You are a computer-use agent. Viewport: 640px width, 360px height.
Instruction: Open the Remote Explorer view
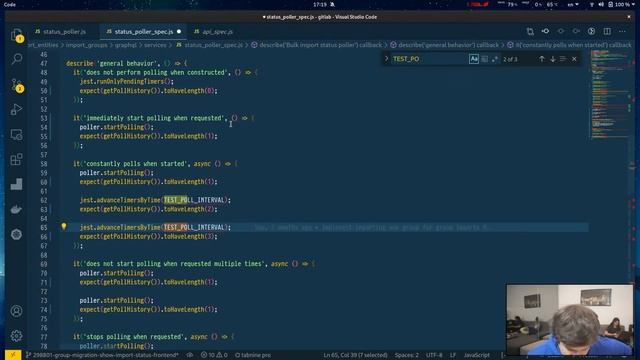tap(16, 134)
